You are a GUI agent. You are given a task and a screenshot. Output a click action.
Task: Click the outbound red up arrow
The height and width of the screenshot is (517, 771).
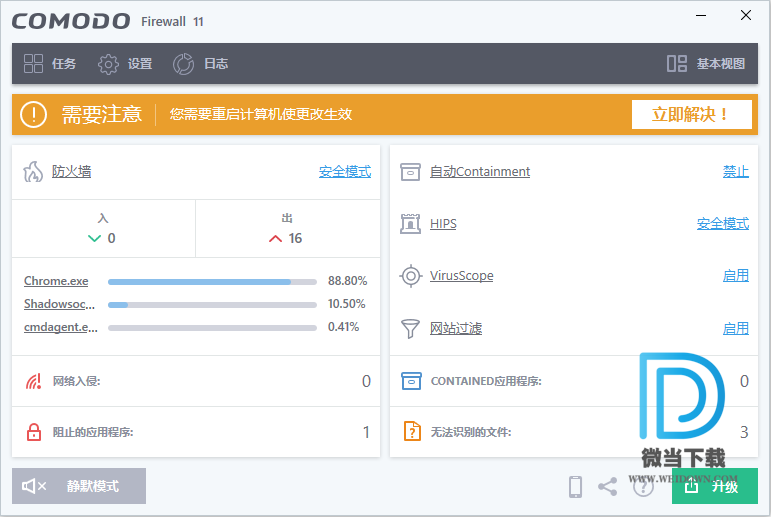click(275, 239)
